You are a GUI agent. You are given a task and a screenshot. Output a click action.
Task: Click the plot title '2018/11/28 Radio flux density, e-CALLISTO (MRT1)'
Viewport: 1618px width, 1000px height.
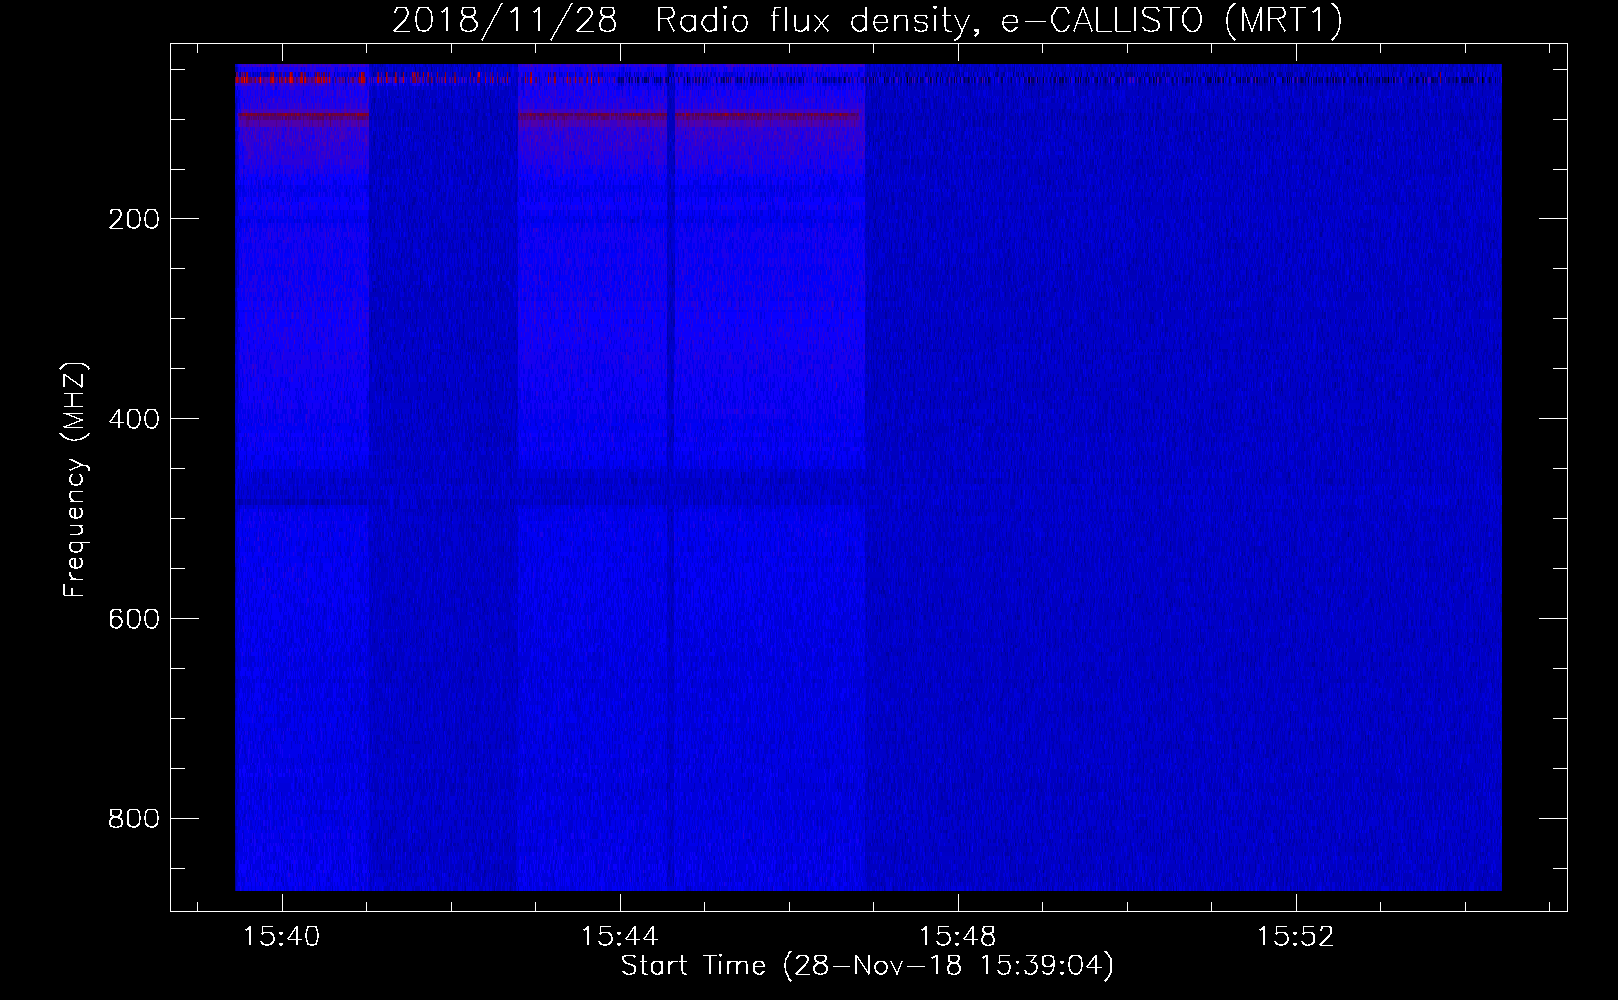(867, 20)
